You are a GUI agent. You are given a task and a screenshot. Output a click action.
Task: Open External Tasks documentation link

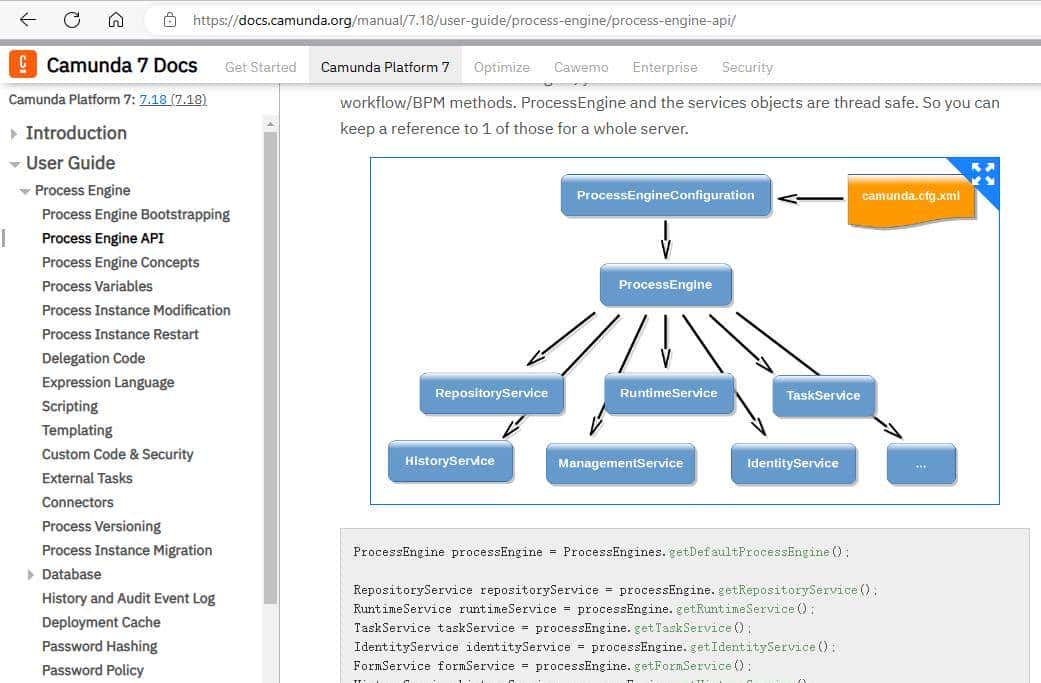(87, 478)
